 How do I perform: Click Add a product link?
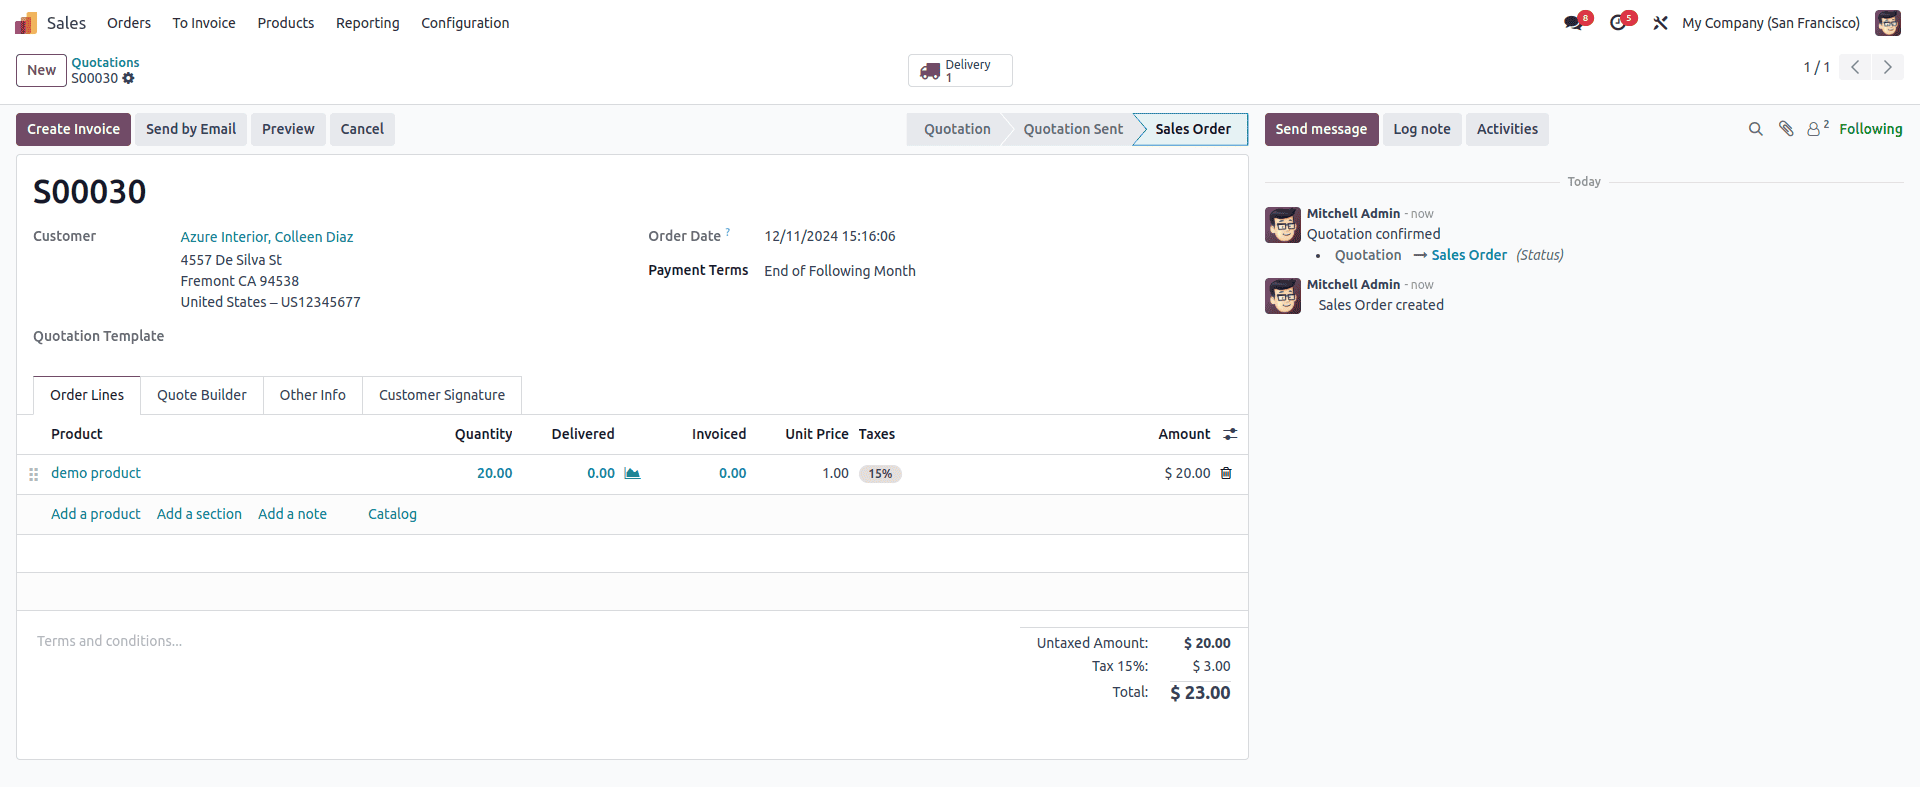pos(96,514)
